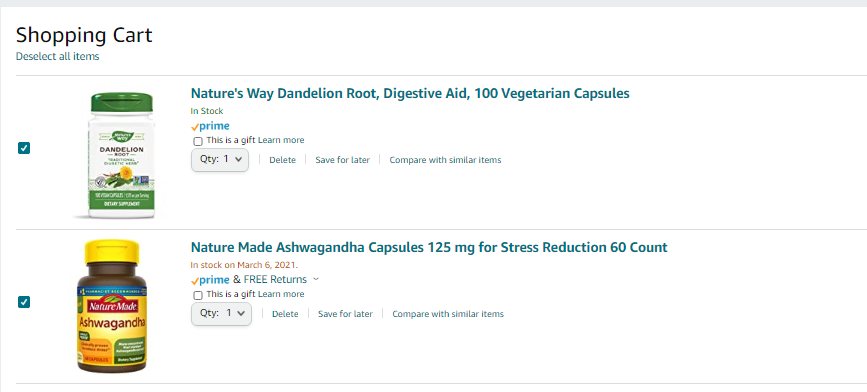Image resolution: width=867 pixels, height=392 pixels.
Task: Save Dandelion Root for later
Action: (x=342, y=160)
